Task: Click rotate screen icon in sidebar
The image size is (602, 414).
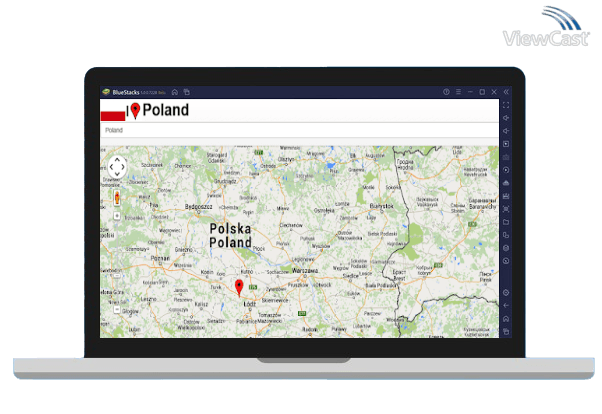Action: click(506, 235)
